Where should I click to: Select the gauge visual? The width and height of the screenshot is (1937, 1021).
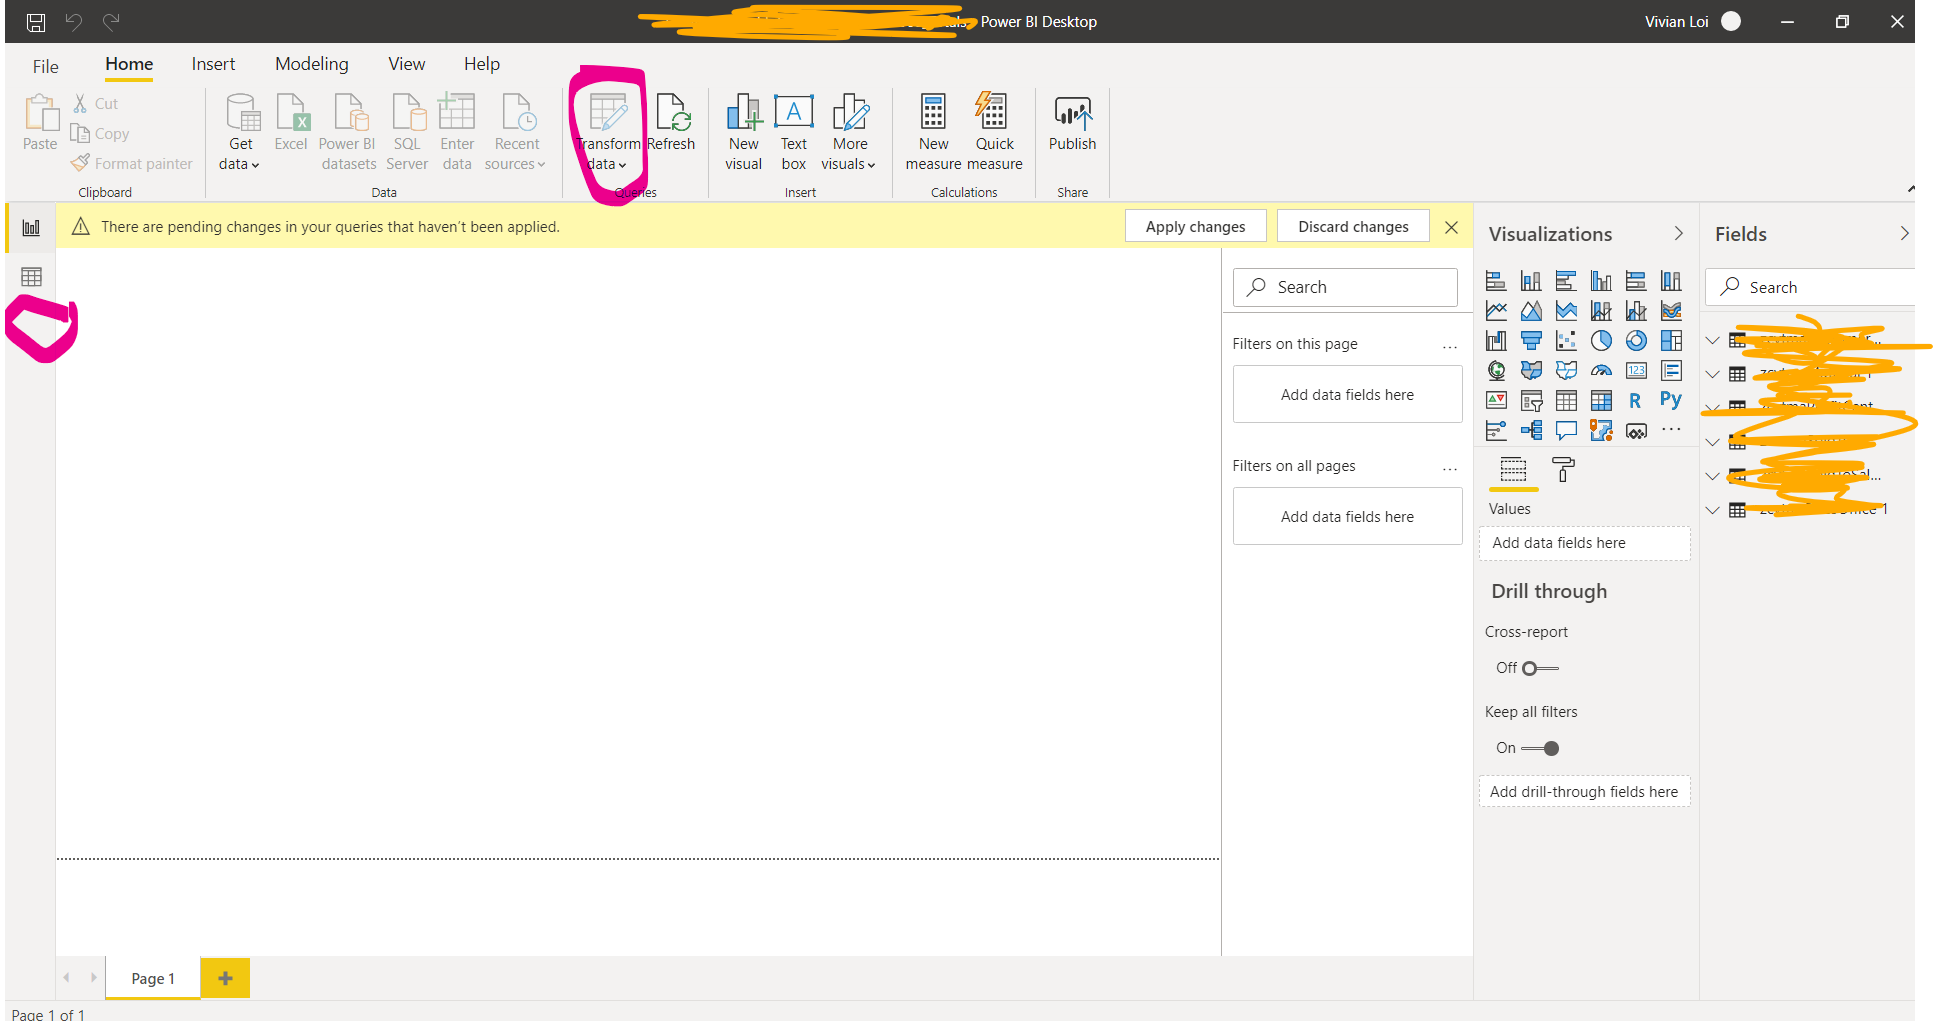(1601, 371)
